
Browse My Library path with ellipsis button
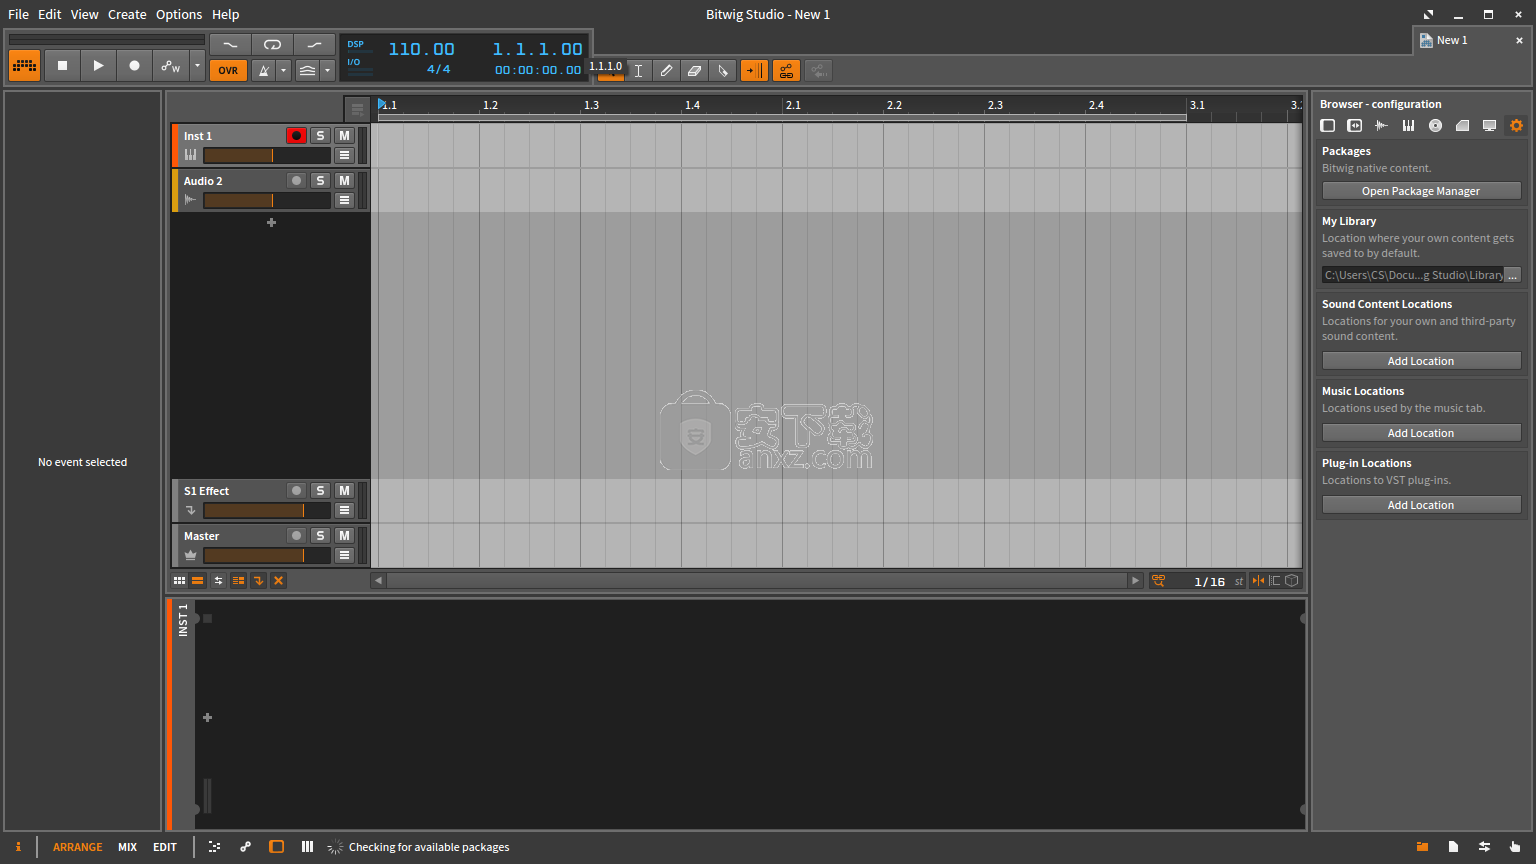pyautogui.click(x=1512, y=275)
